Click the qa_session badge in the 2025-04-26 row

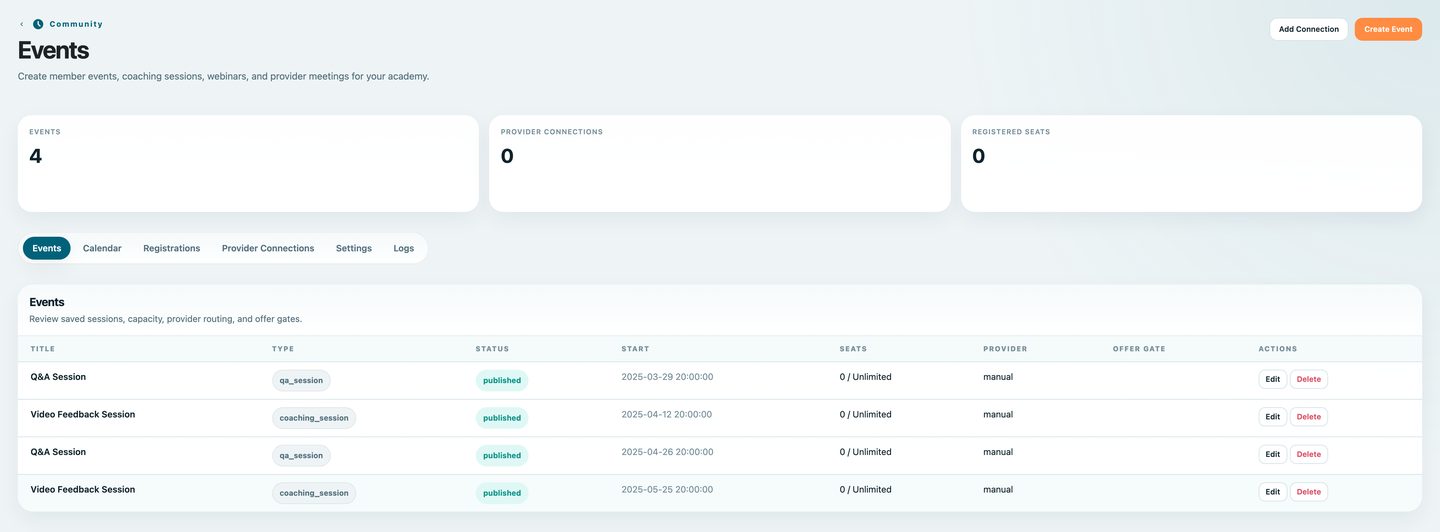click(301, 455)
